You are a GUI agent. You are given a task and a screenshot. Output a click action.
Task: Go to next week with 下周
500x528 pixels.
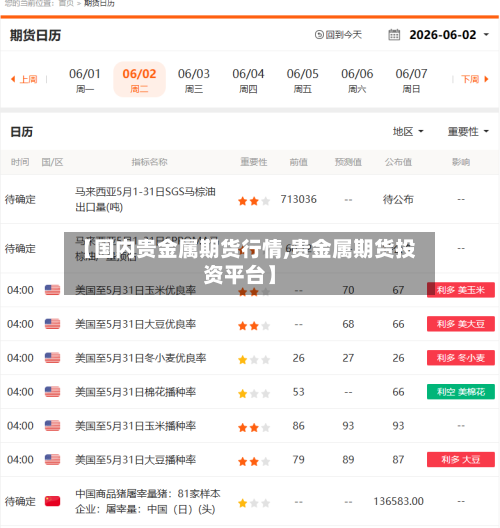click(x=475, y=79)
